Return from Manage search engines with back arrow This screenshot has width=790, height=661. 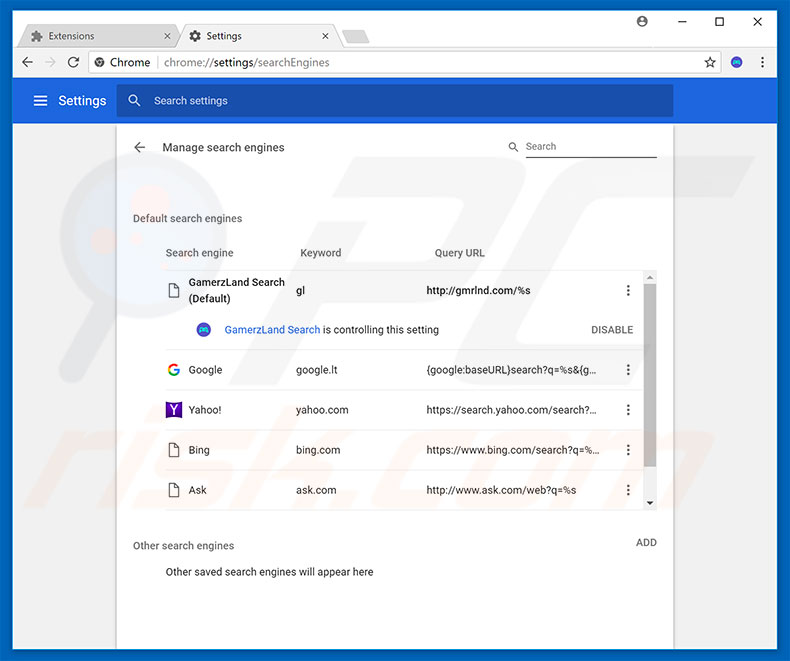click(140, 147)
